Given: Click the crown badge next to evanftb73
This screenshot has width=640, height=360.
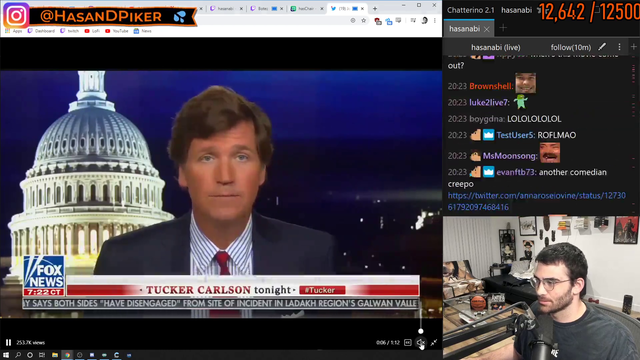Looking at the screenshot, I should 489,172.
